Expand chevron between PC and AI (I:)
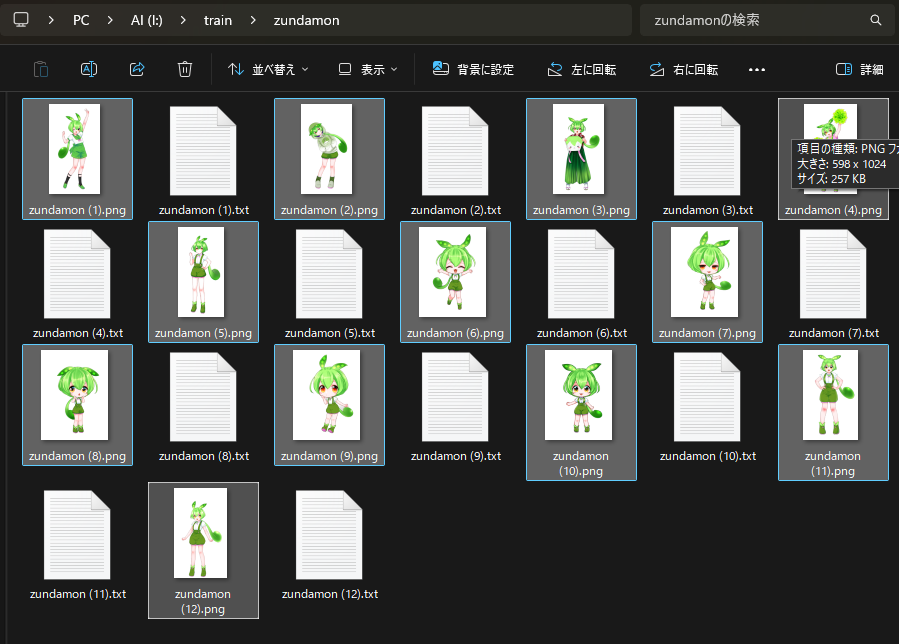The width and height of the screenshot is (899, 644). 110,20
